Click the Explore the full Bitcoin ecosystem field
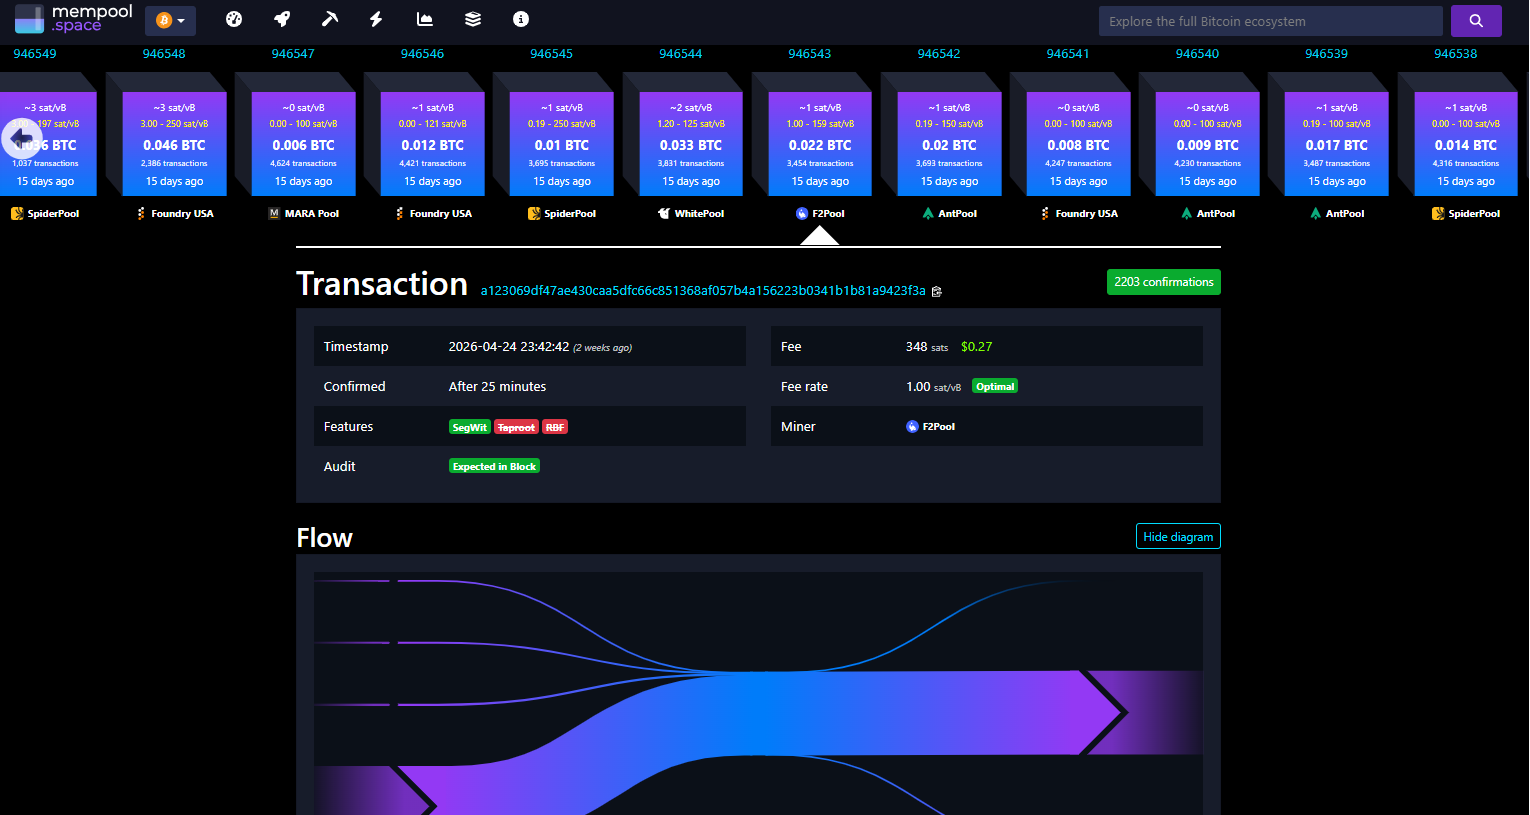 1270,21
